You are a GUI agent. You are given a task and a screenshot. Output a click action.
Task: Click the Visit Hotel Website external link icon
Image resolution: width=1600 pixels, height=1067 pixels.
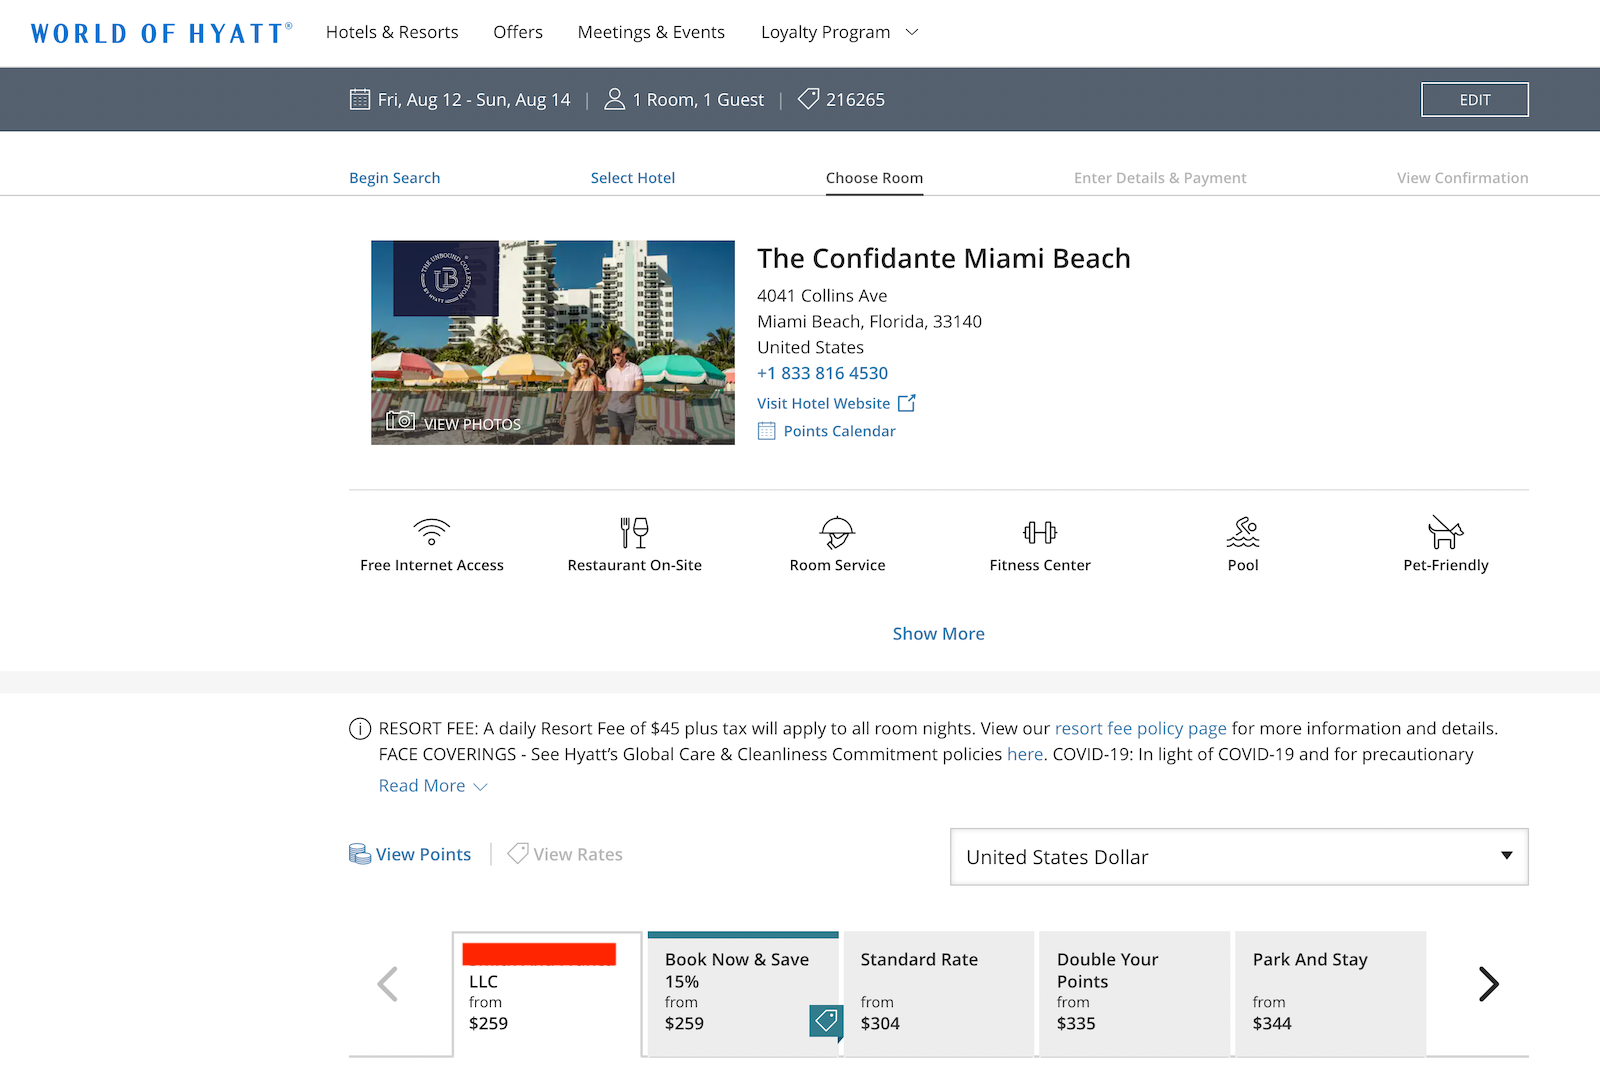907,403
